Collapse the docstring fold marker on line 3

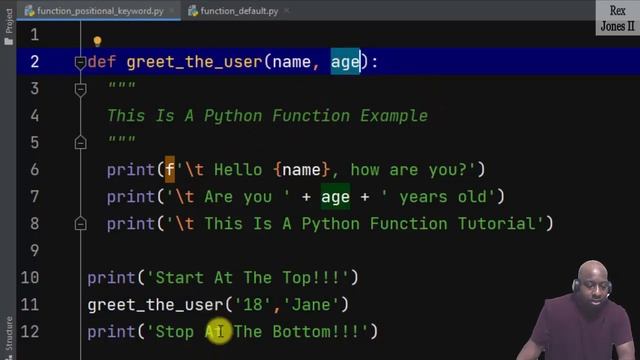tap(80, 89)
